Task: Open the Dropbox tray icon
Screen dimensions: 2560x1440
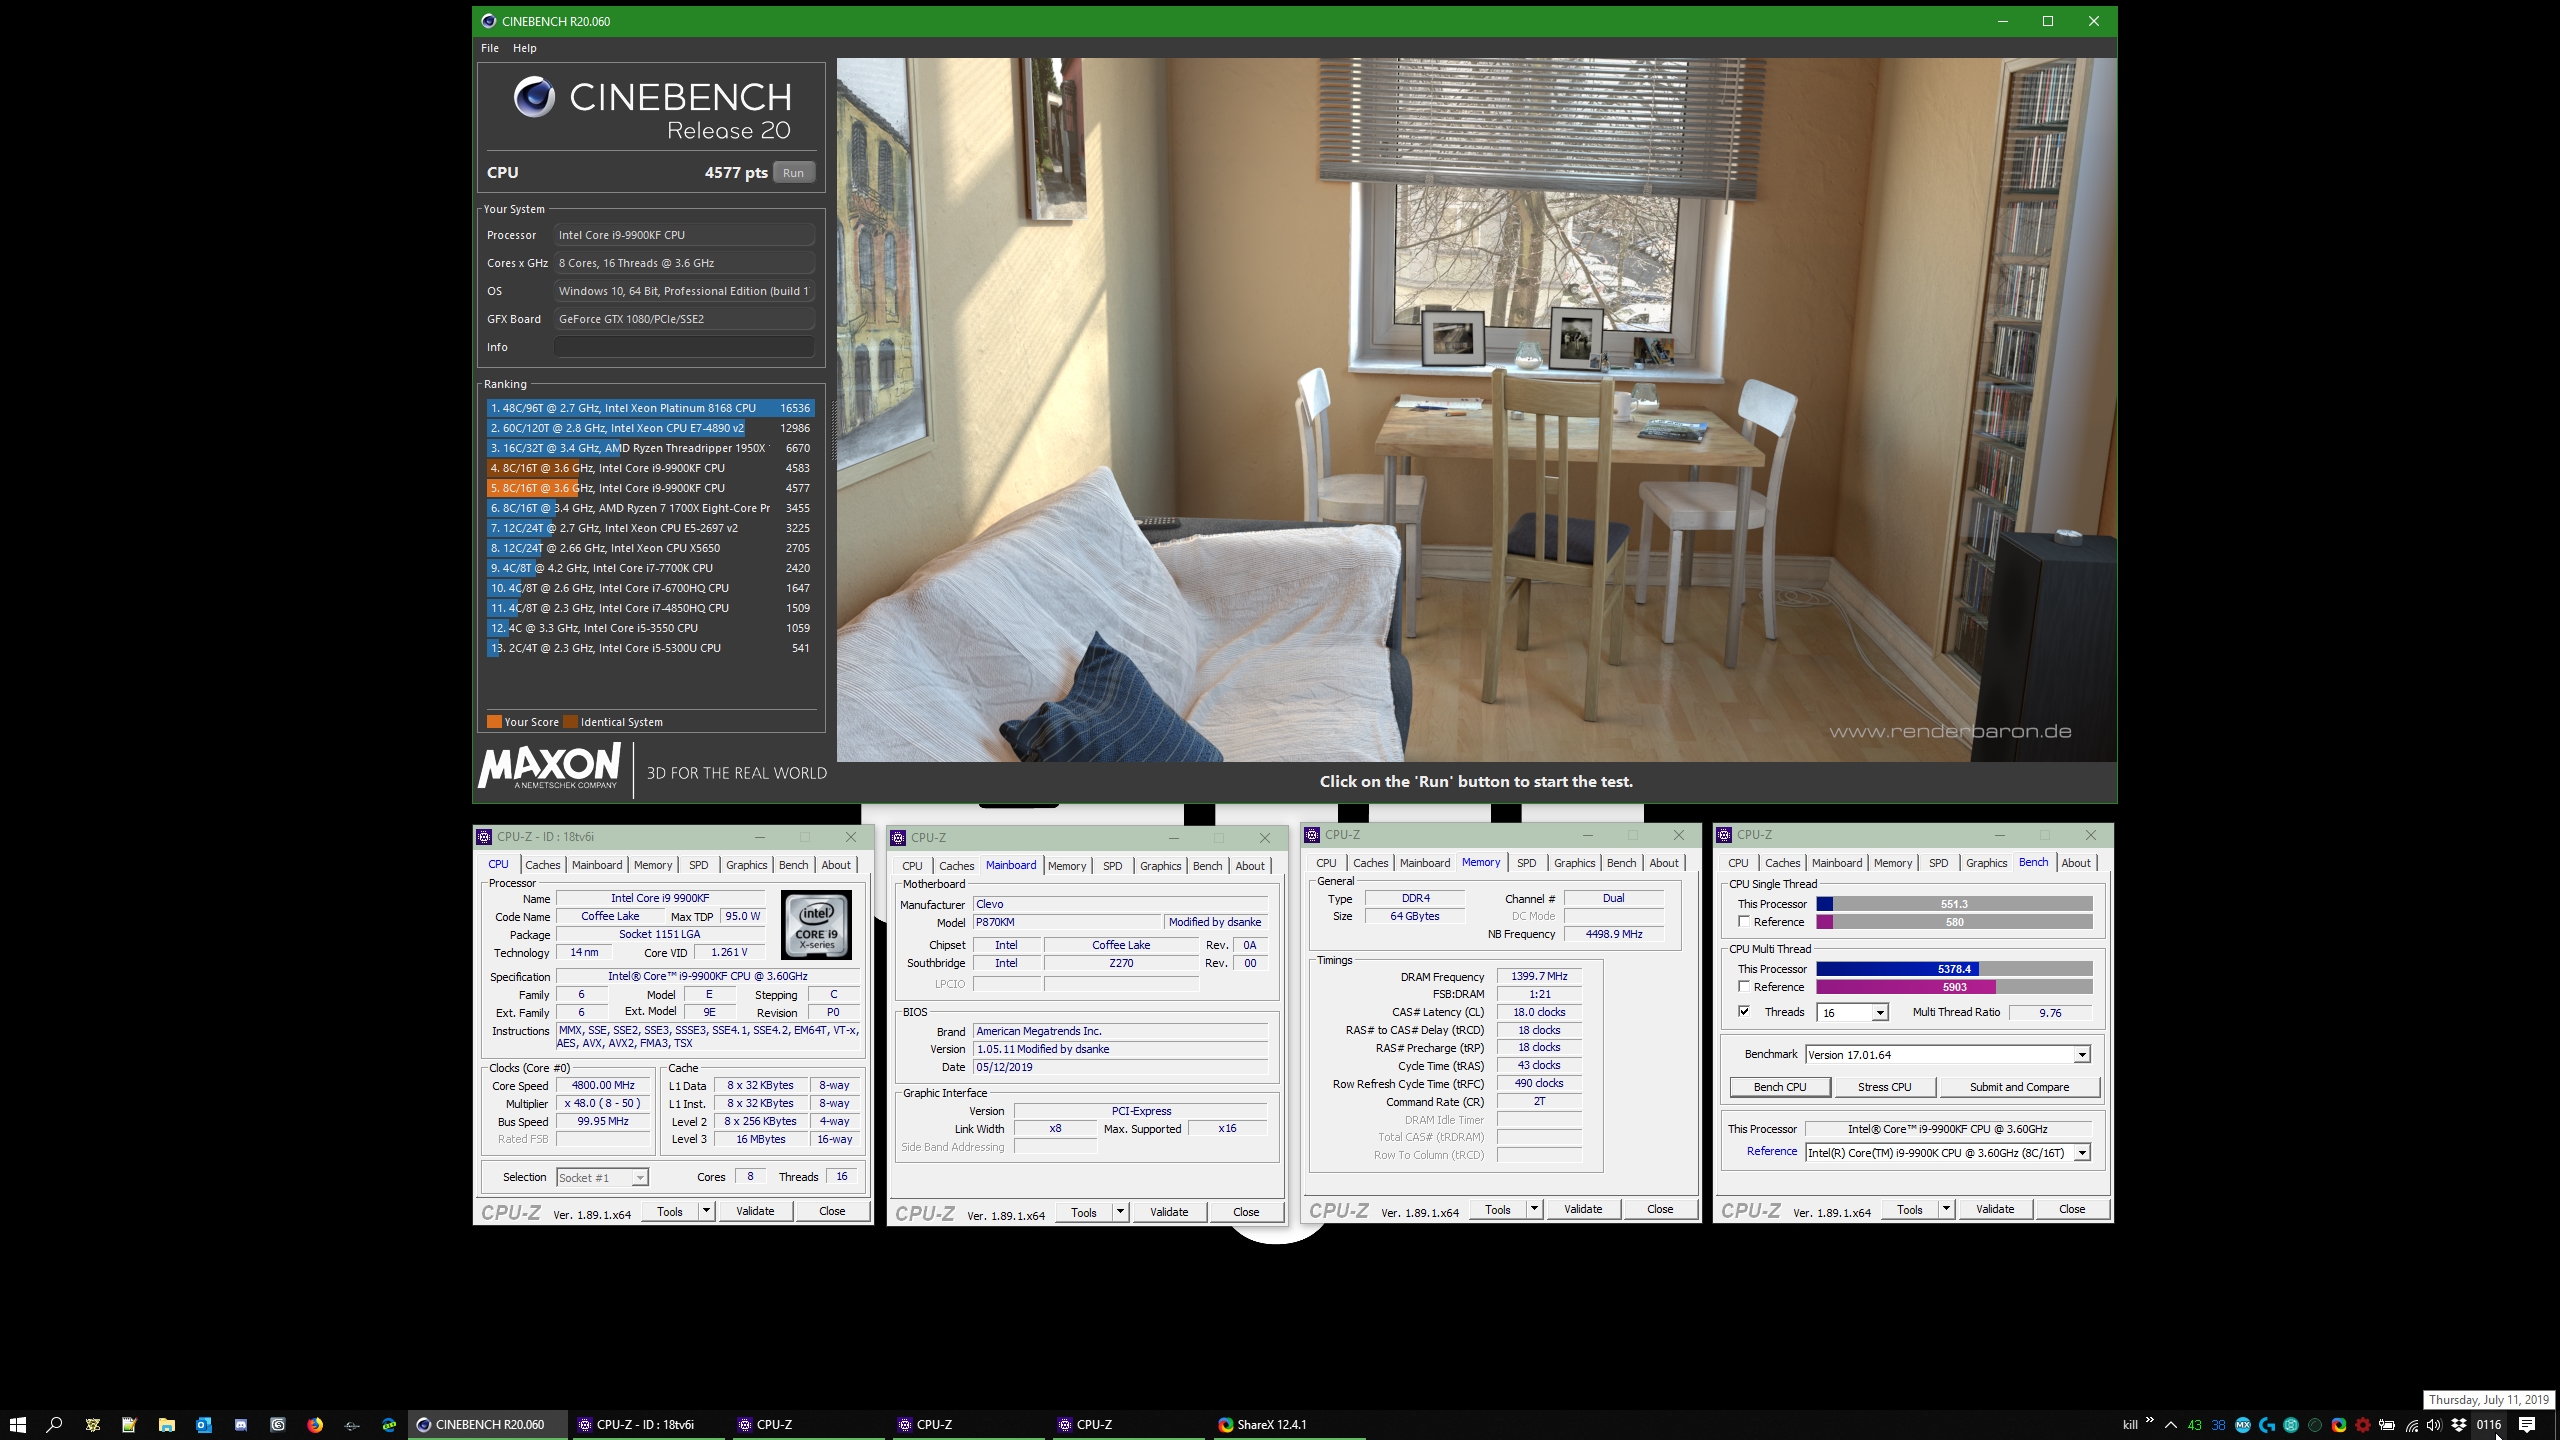Action: point(2459,1425)
